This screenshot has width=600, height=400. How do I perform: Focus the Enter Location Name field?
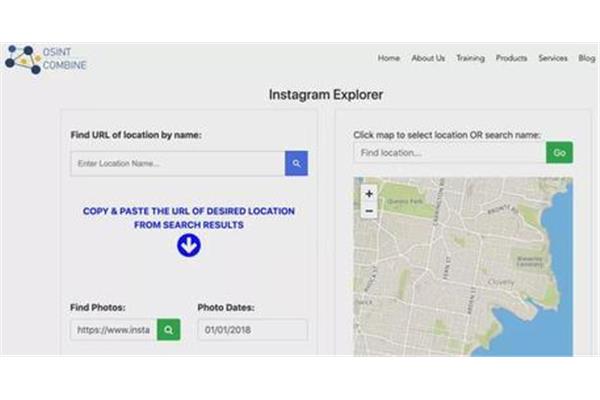coord(178,163)
